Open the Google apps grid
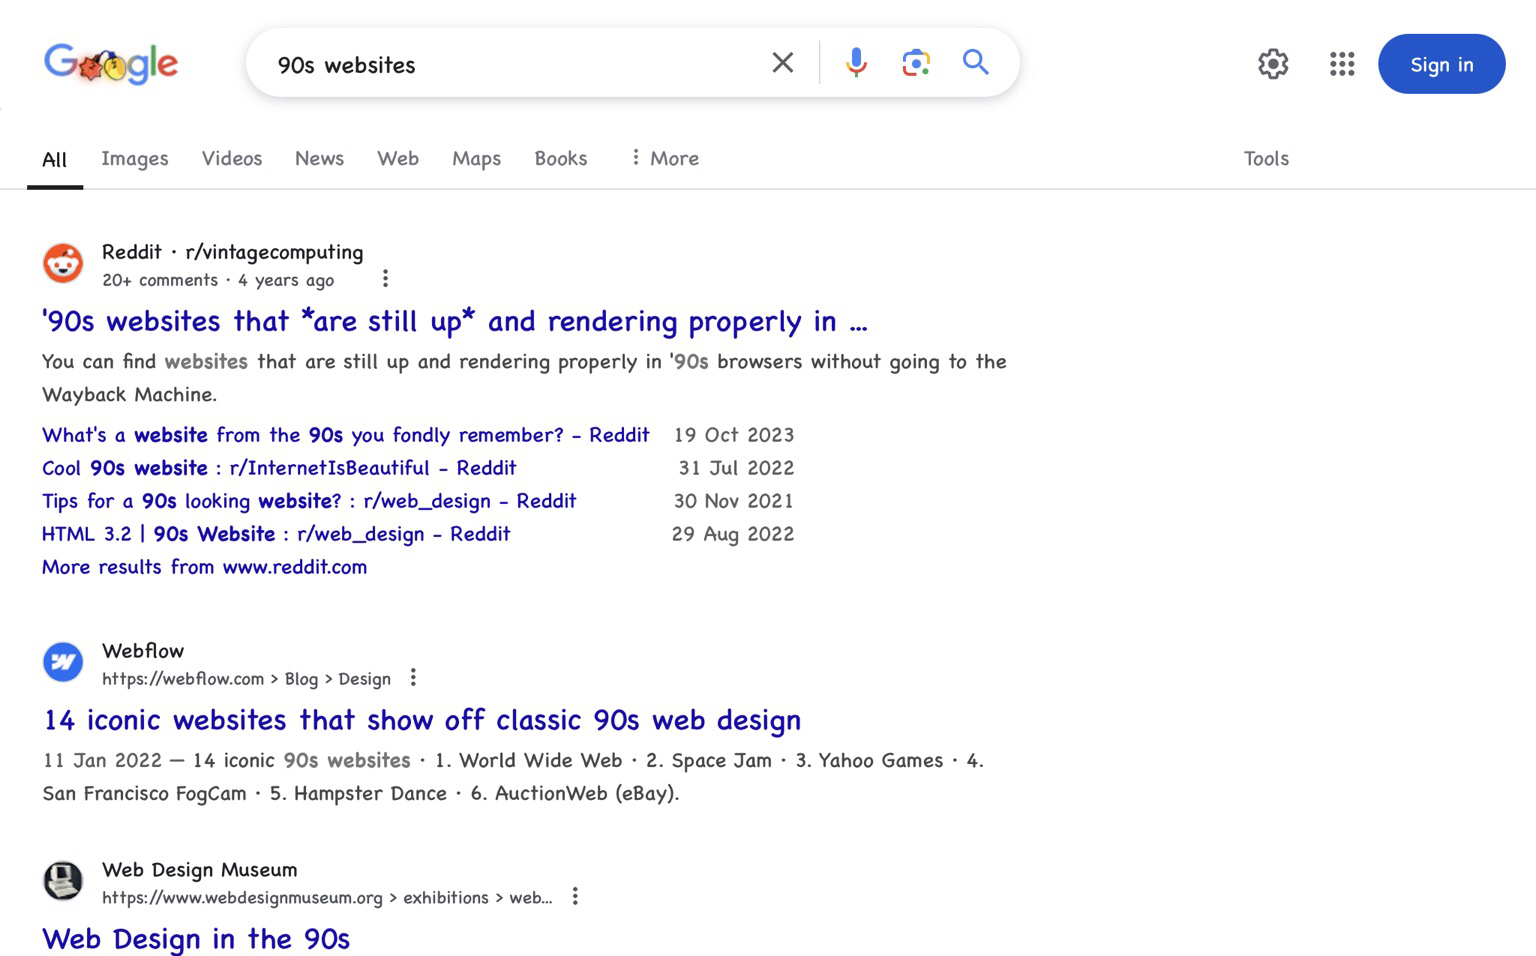Image resolution: width=1536 pixels, height=956 pixels. click(1342, 64)
